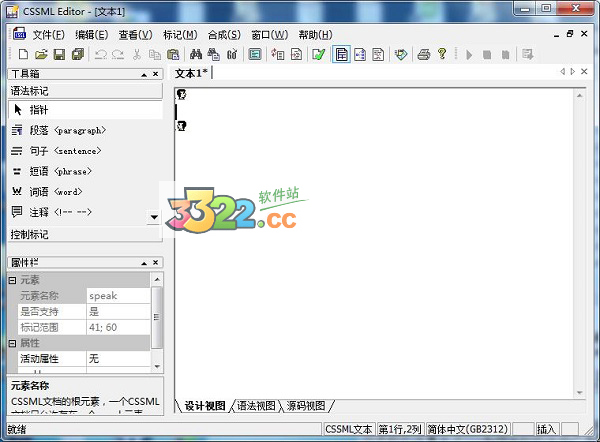Cut selection using scissors icon
This screenshot has width=600, height=442.
coord(137,54)
